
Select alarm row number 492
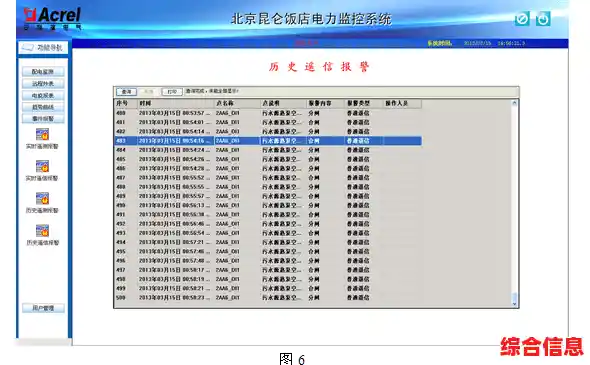268,224
